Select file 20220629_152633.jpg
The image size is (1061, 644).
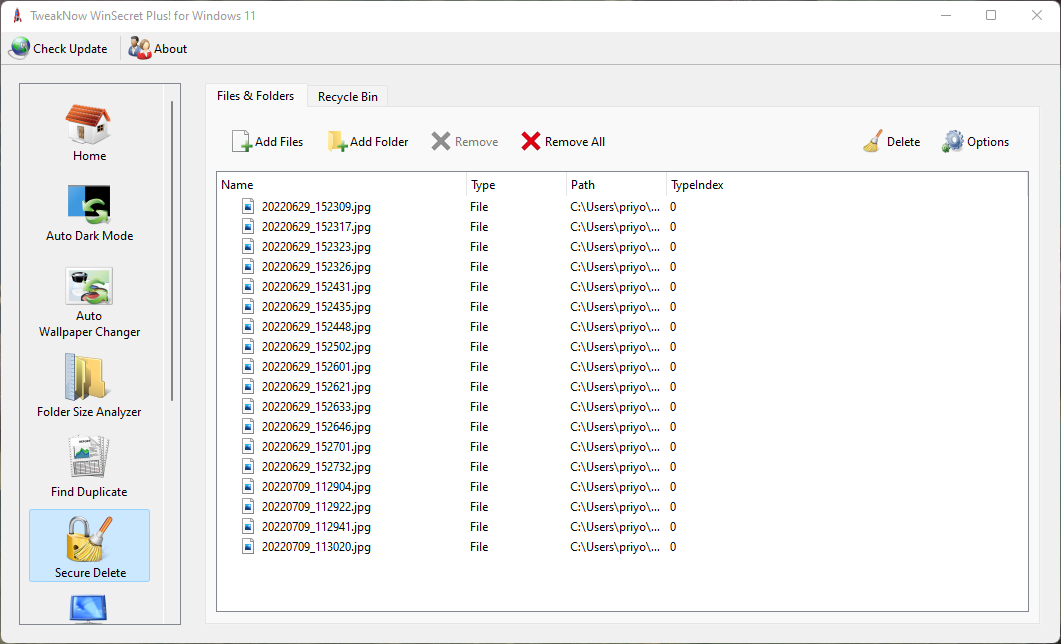[316, 407]
